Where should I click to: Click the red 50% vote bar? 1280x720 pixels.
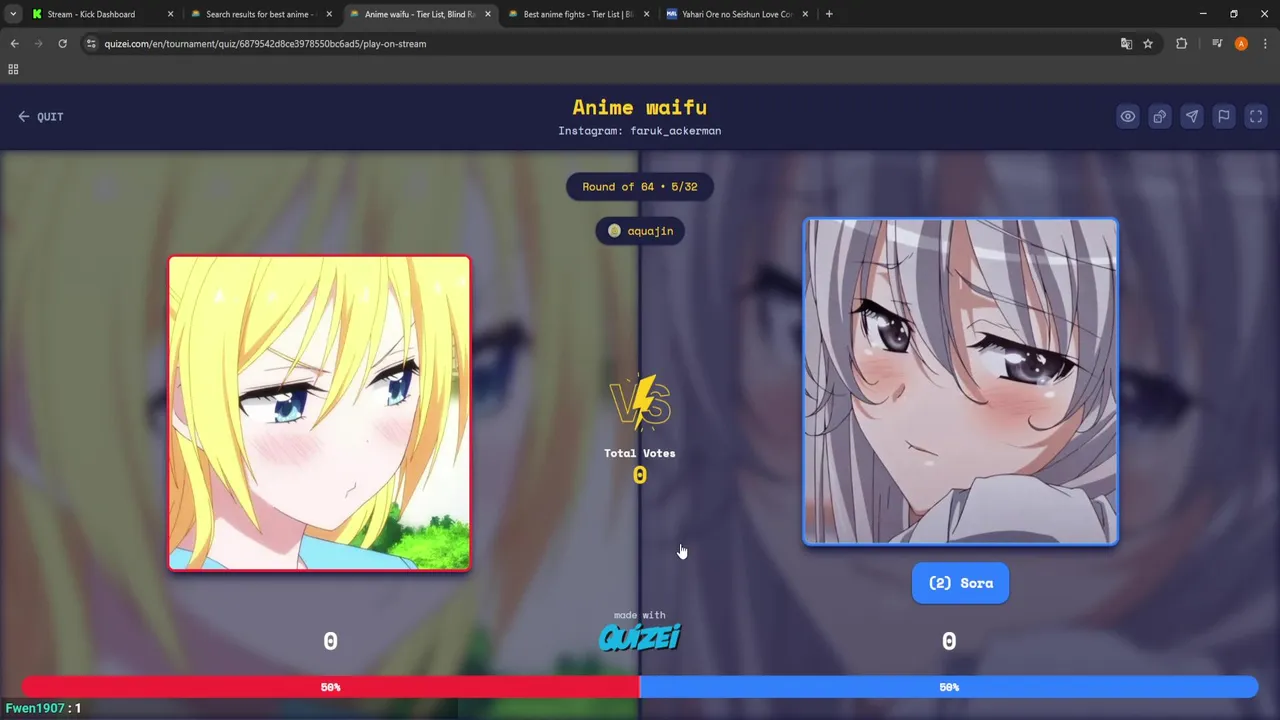330,687
